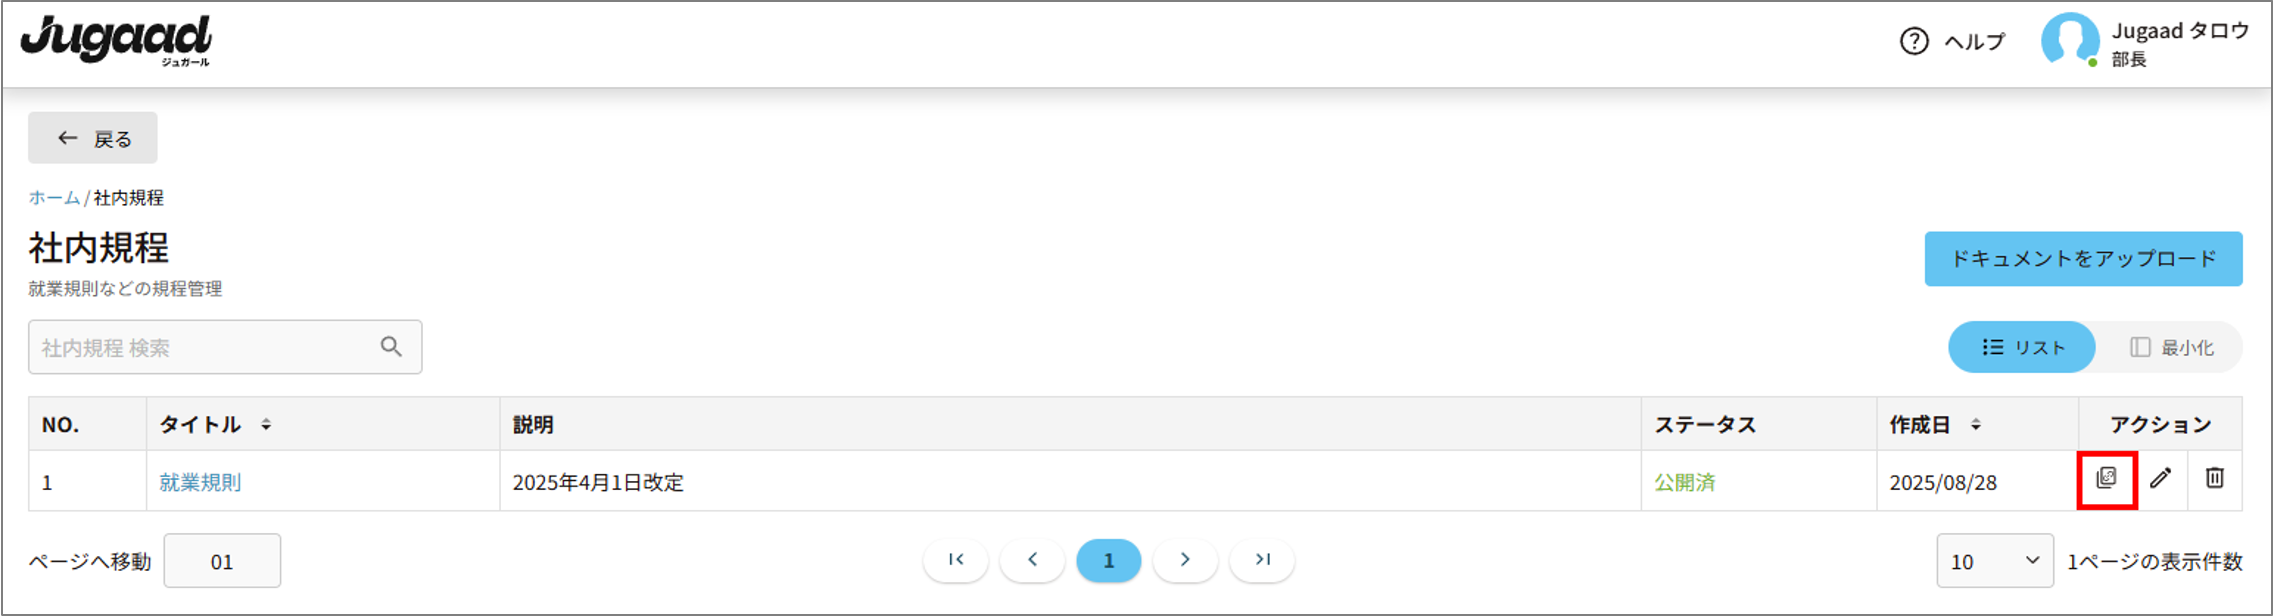Go to last page pagination icon

1262,560
